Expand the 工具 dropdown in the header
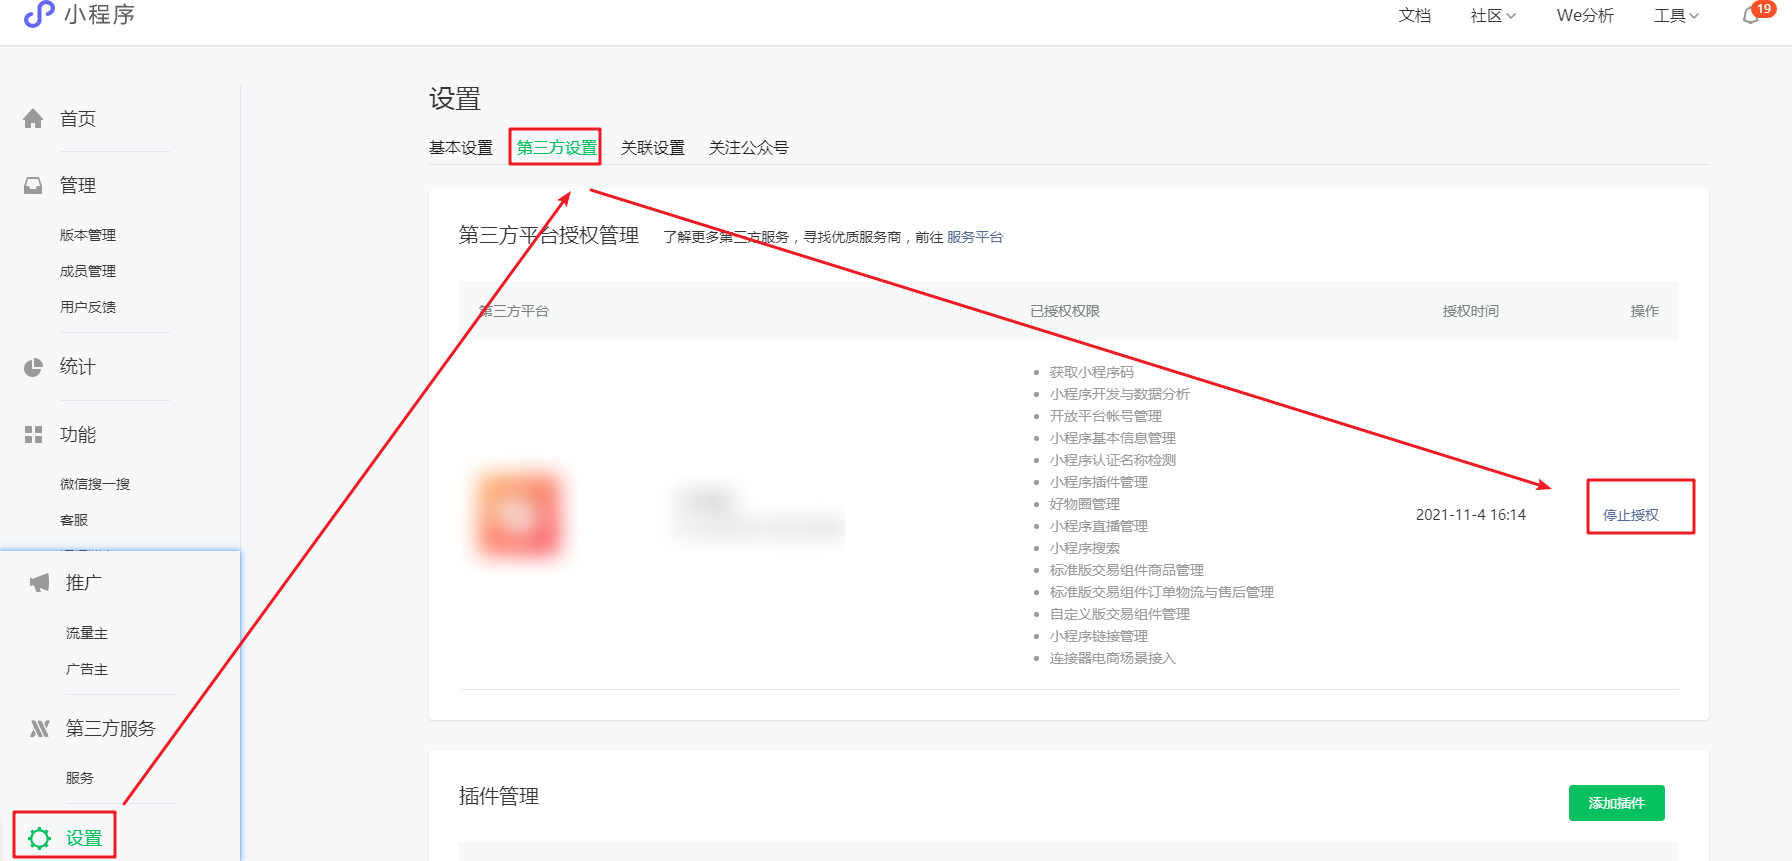This screenshot has height=861, width=1792. point(1676,16)
